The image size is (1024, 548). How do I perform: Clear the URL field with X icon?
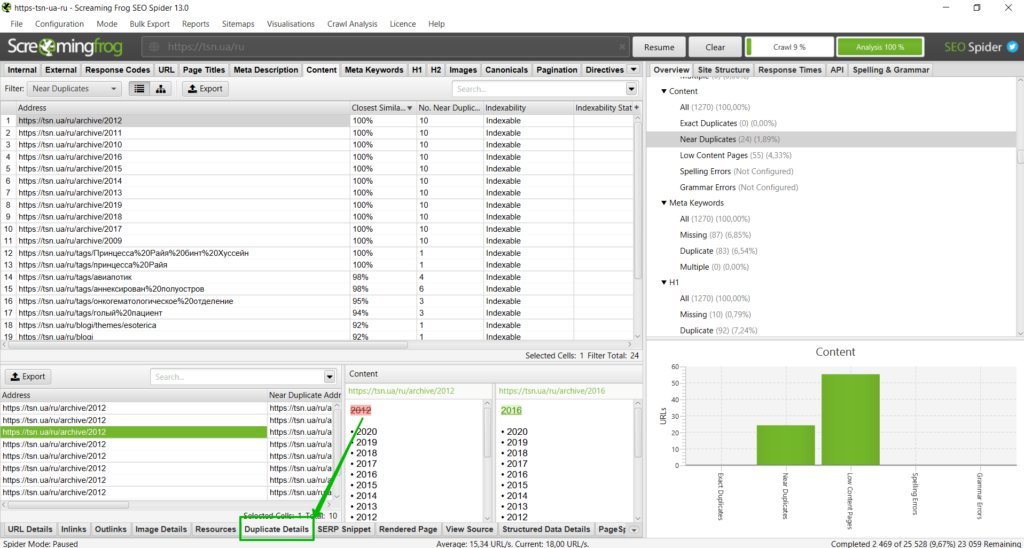(x=622, y=47)
